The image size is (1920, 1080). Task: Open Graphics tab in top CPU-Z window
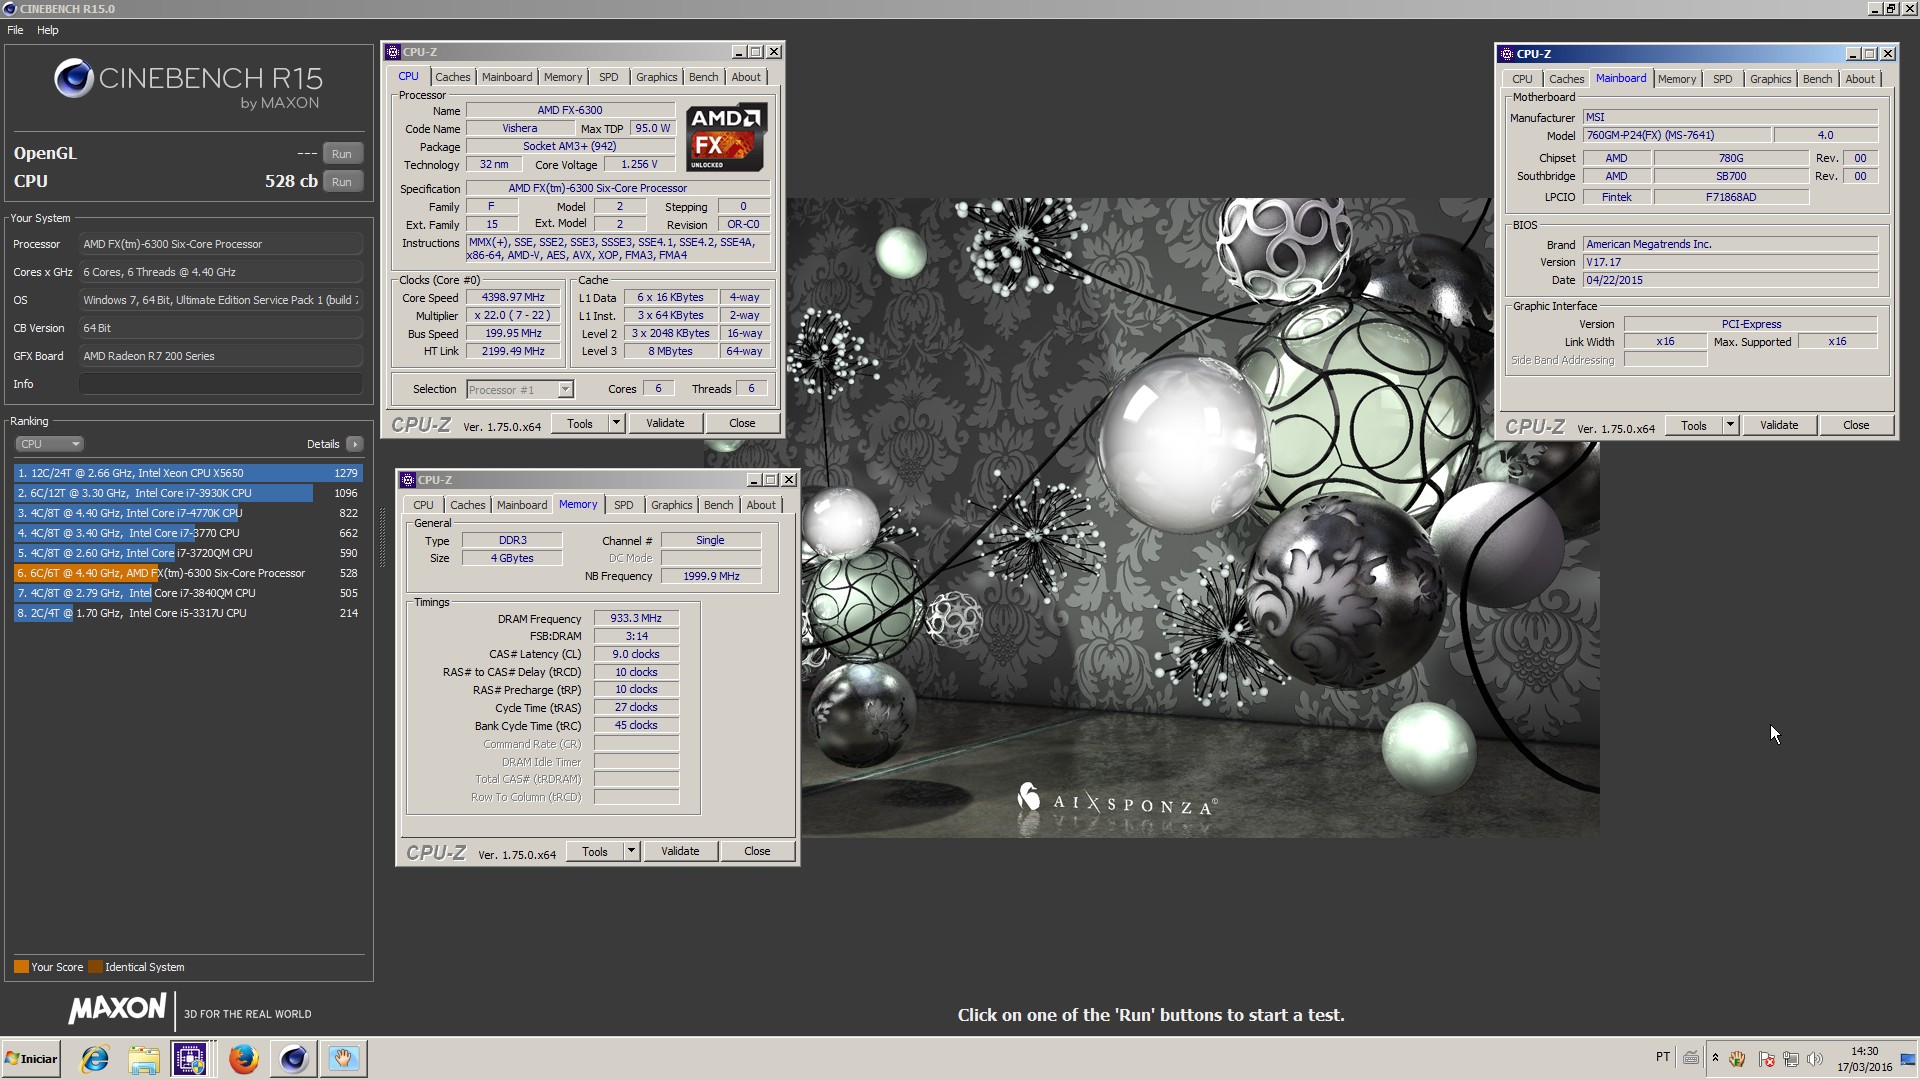[656, 77]
